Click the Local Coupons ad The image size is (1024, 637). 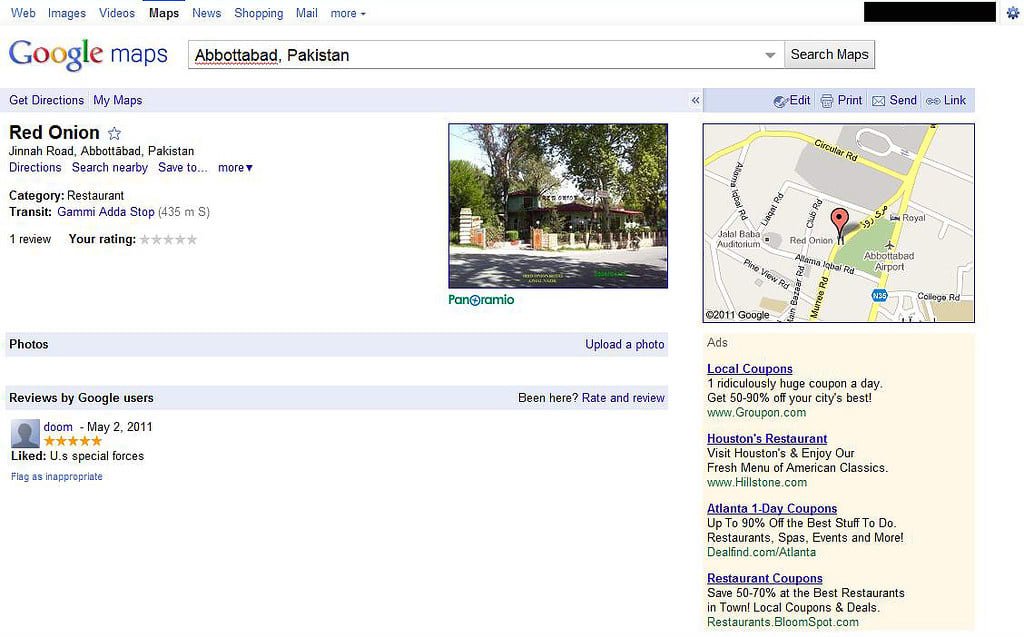click(750, 369)
